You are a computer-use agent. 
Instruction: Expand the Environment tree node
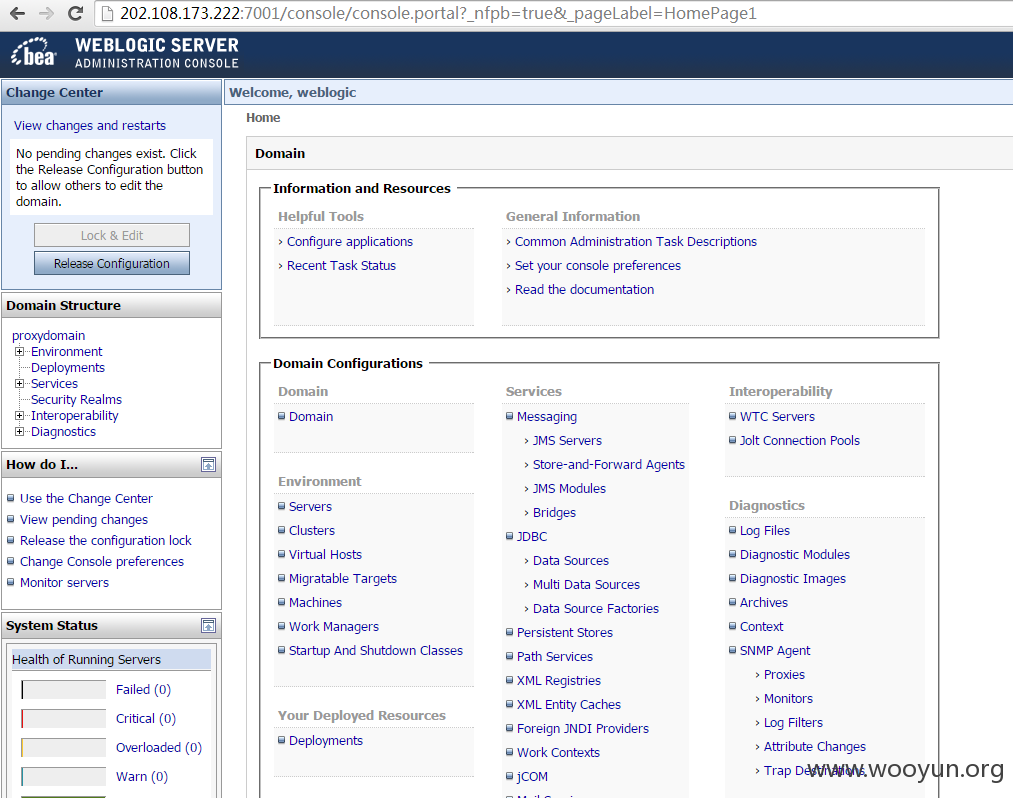click(x=19, y=352)
